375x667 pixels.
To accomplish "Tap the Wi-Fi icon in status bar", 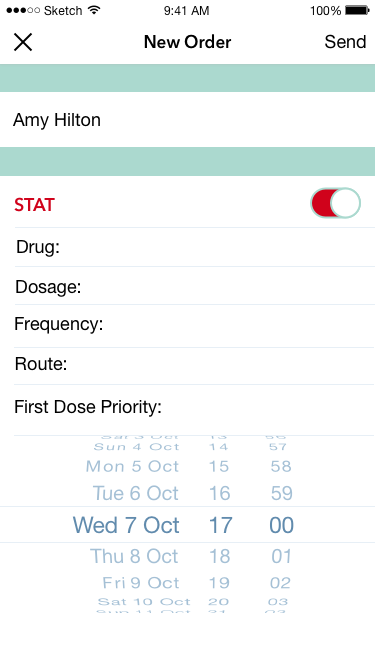I will click(94, 10).
